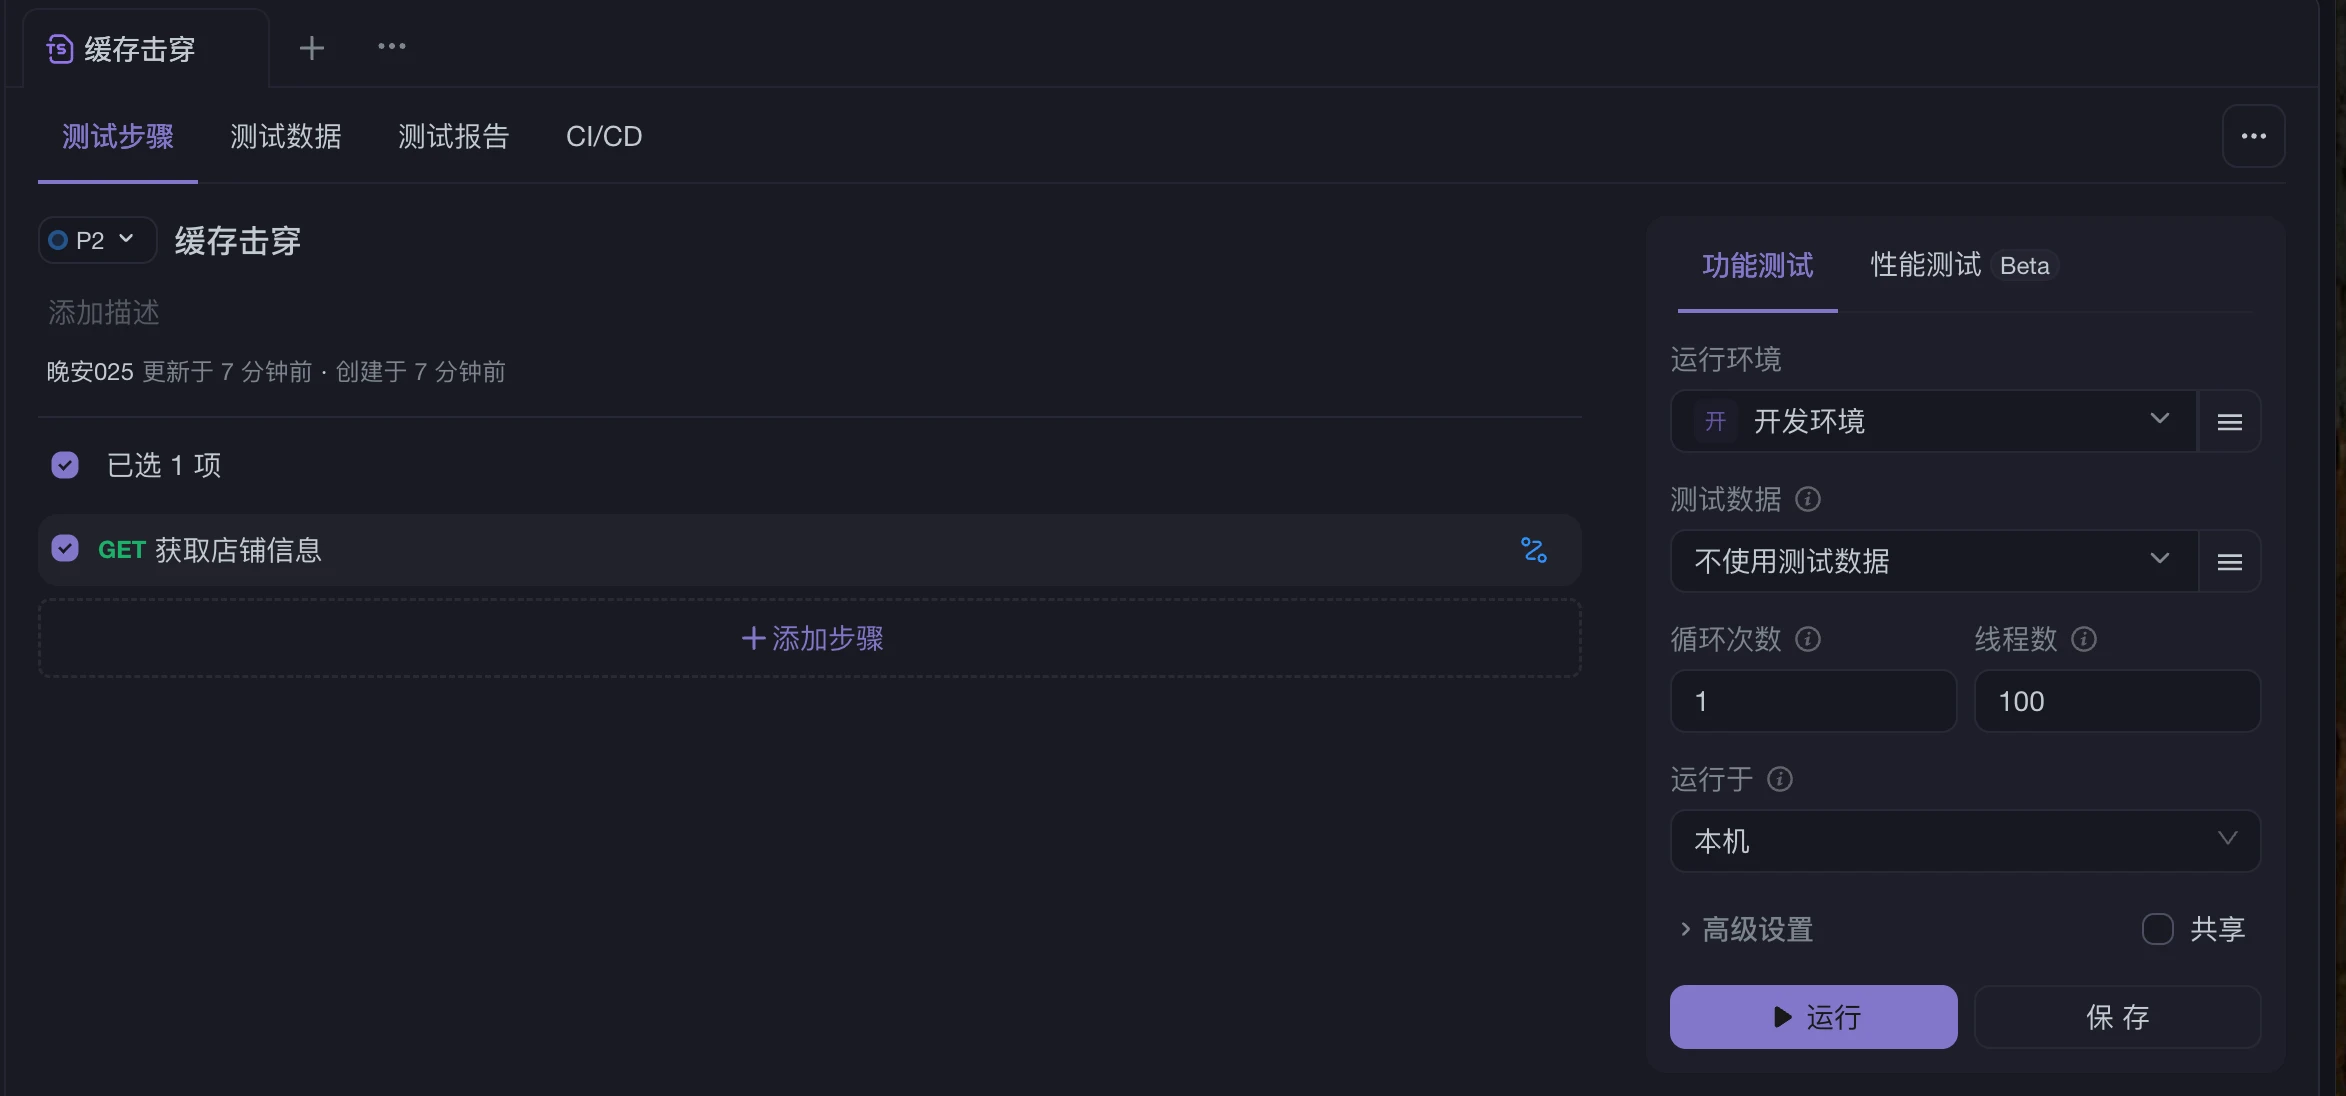Click the info icon next to 运行于
The image size is (2346, 1096).
(x=1780, y=779)
